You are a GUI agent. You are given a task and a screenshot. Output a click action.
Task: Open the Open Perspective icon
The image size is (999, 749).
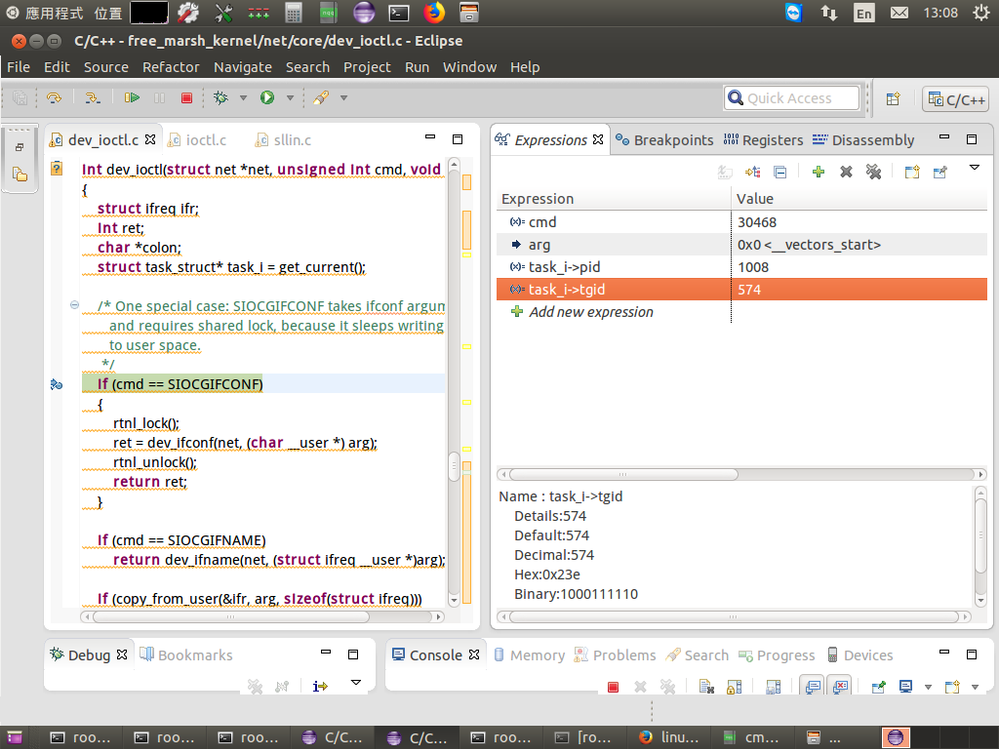893,98
